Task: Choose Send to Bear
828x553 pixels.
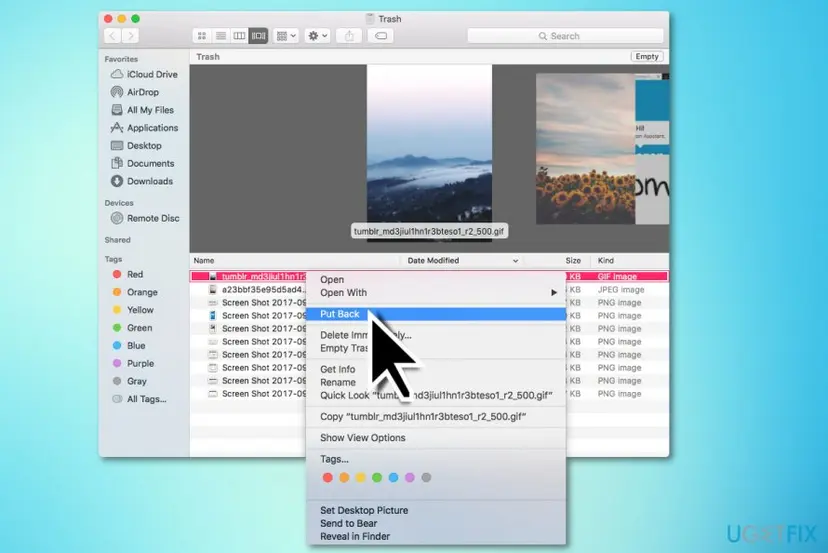Action: click(436, 523)
